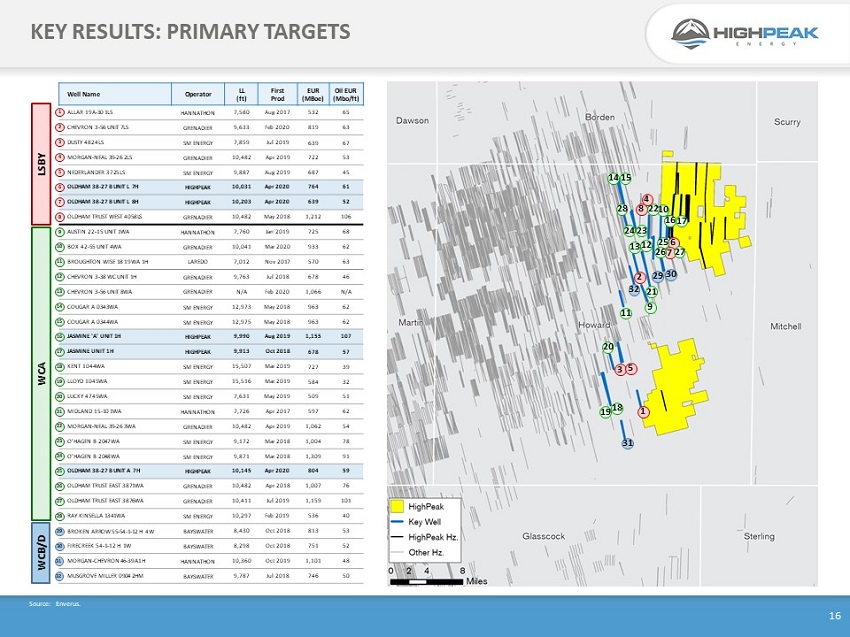Click the JASMINE 'A' UNIT 1H well name
Image resolution: width=850 pixels, height=637 pixels.
click(x=94, y=336)
